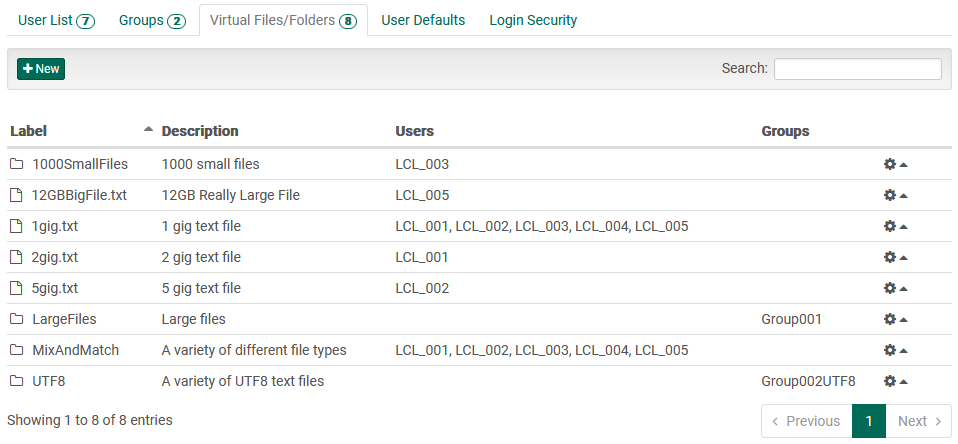Viewport: 958px width, 444px height.
Task: Click the Next pagination button
Action: (919, 421)
